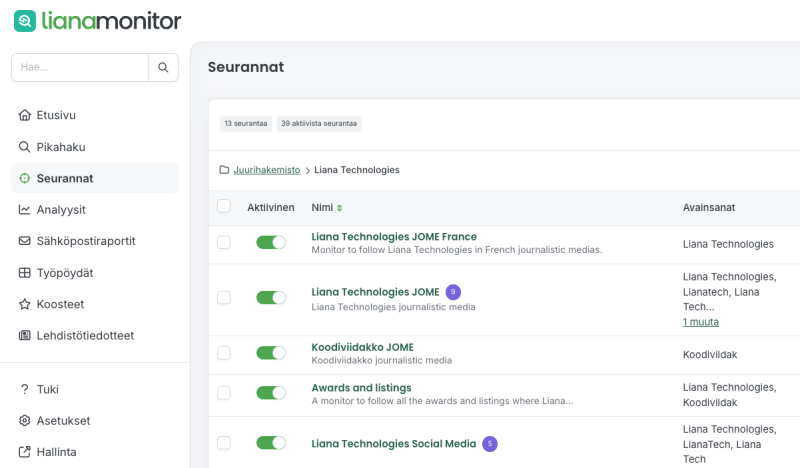The width and height of the screenshot is (800, 468).
Task: Open Liana Technologies Social Media monitor
Action: pyautogui.click(x=394, y=444)
